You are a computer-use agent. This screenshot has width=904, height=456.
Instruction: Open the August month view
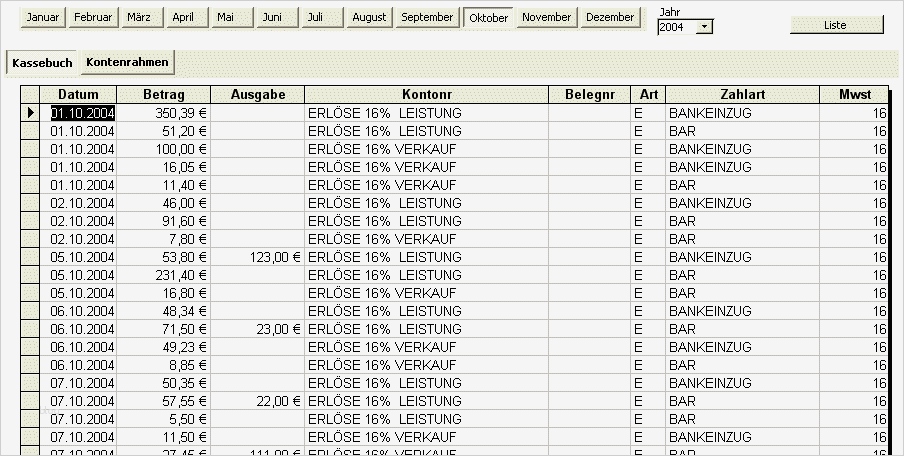coord(370,17)
